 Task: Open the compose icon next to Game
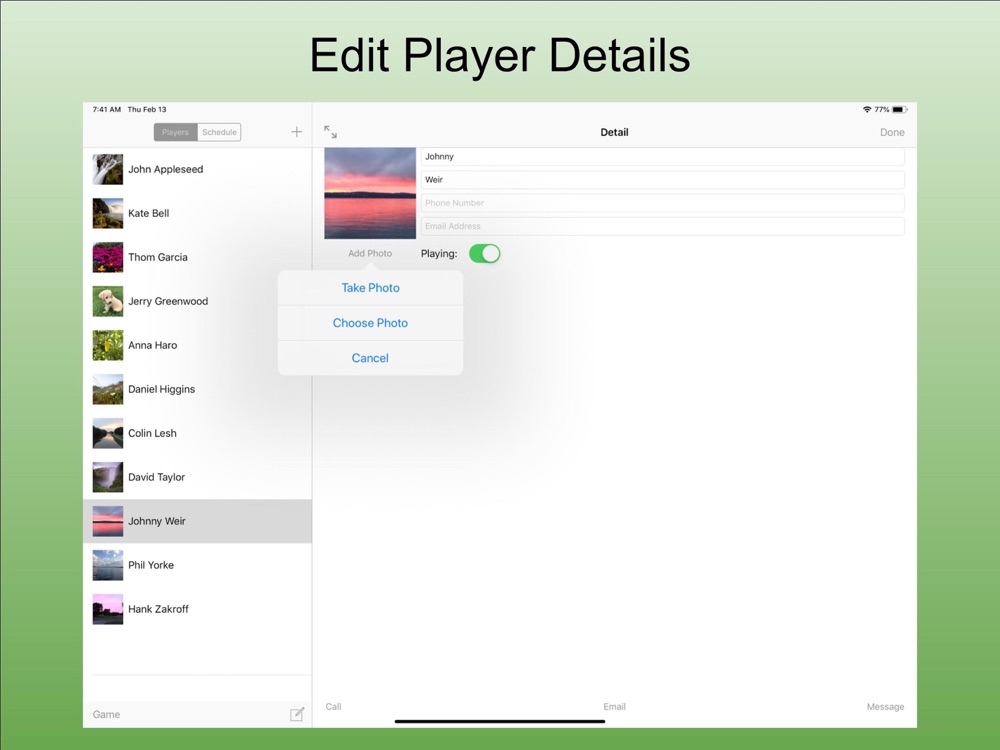tap(297, 714)
